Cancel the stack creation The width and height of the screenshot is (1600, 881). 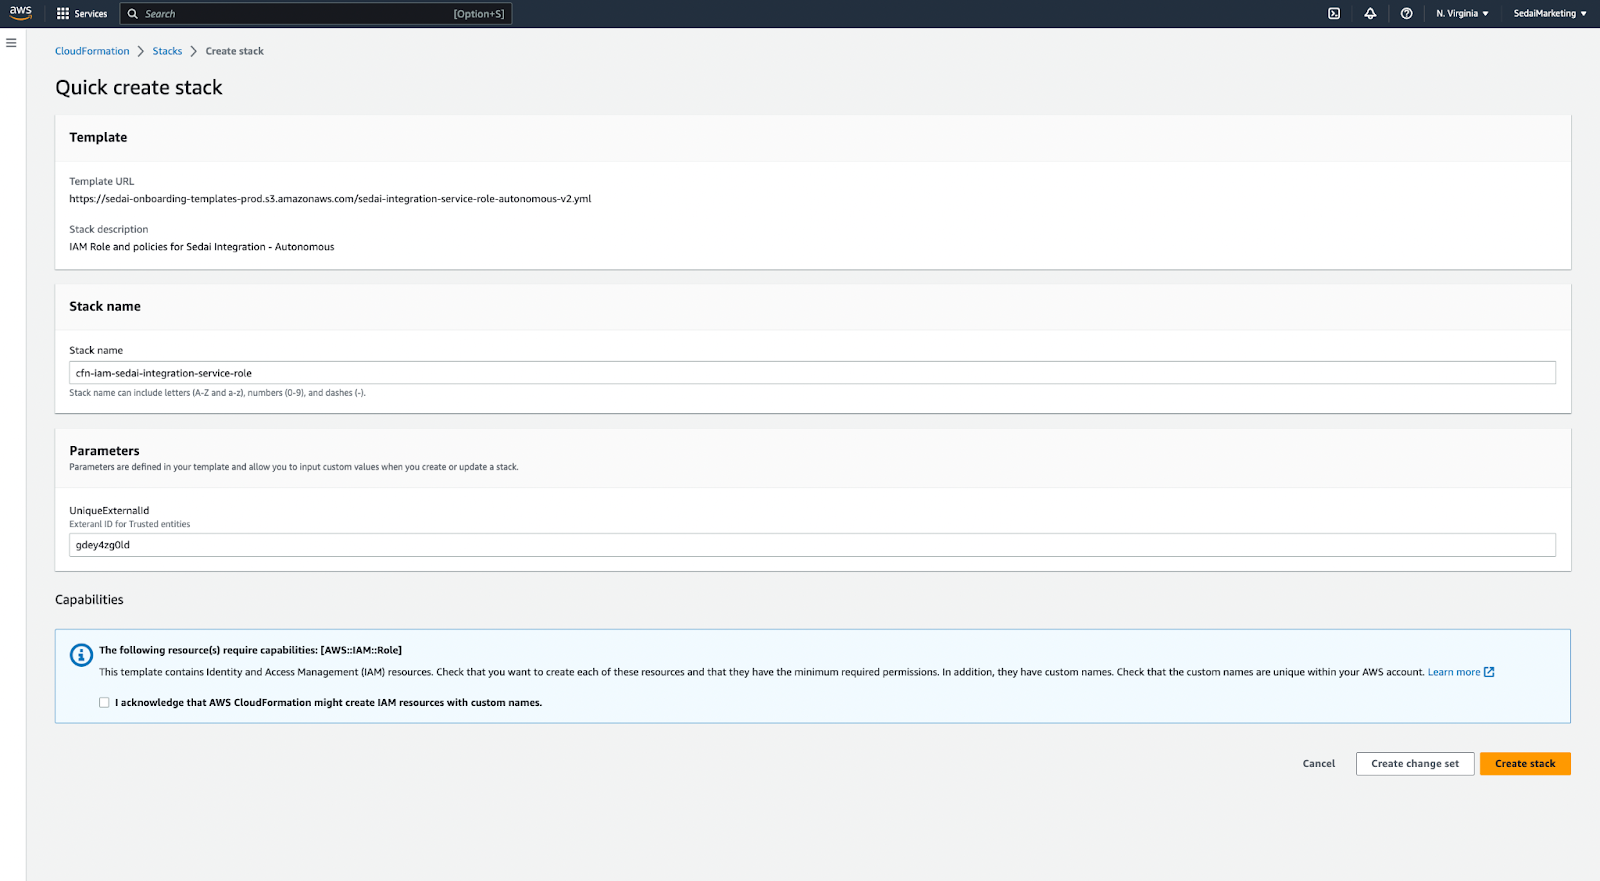1318,764
